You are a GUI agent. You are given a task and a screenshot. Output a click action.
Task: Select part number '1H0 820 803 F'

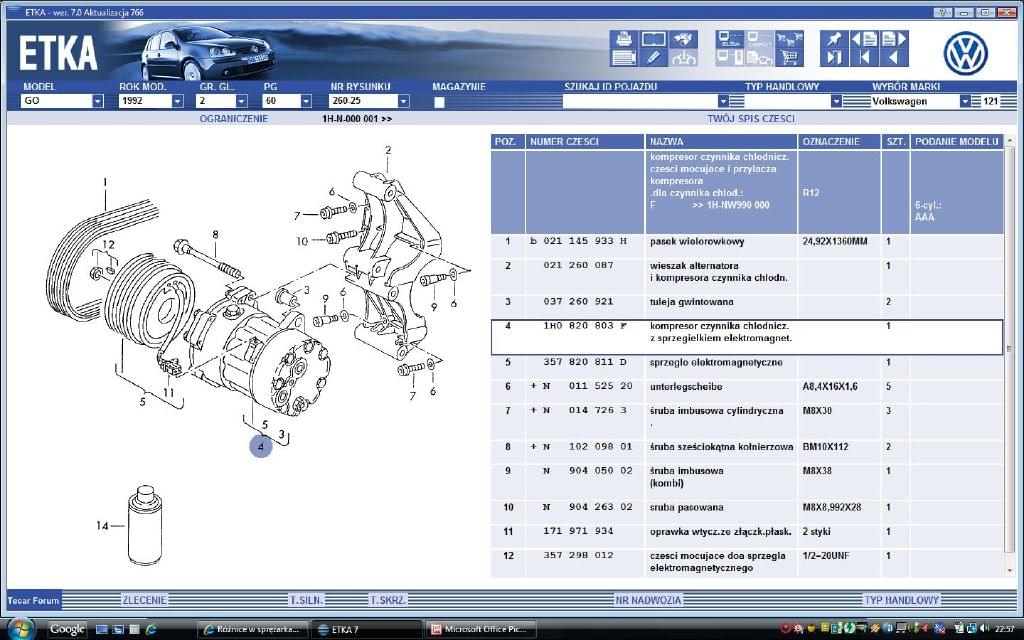[x=585, y=326]
